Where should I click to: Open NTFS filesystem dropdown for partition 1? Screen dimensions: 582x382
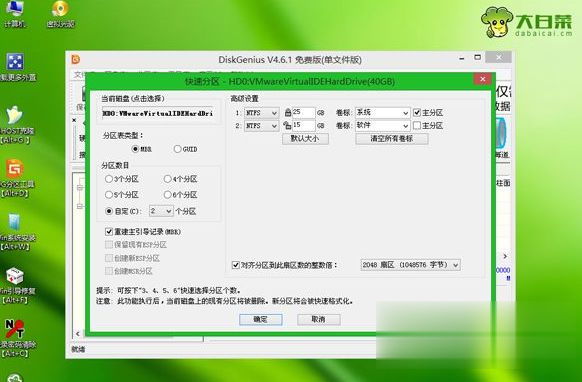click(x=262, y=112)
